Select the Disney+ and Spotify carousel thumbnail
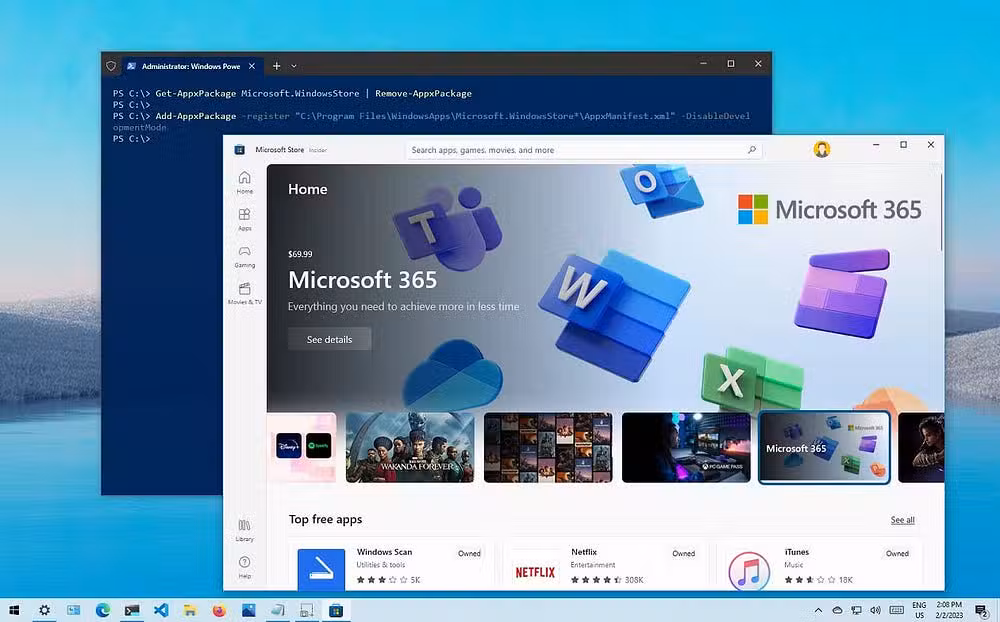1000x622 pixels. pyautogui.click(x=302, y=447)
